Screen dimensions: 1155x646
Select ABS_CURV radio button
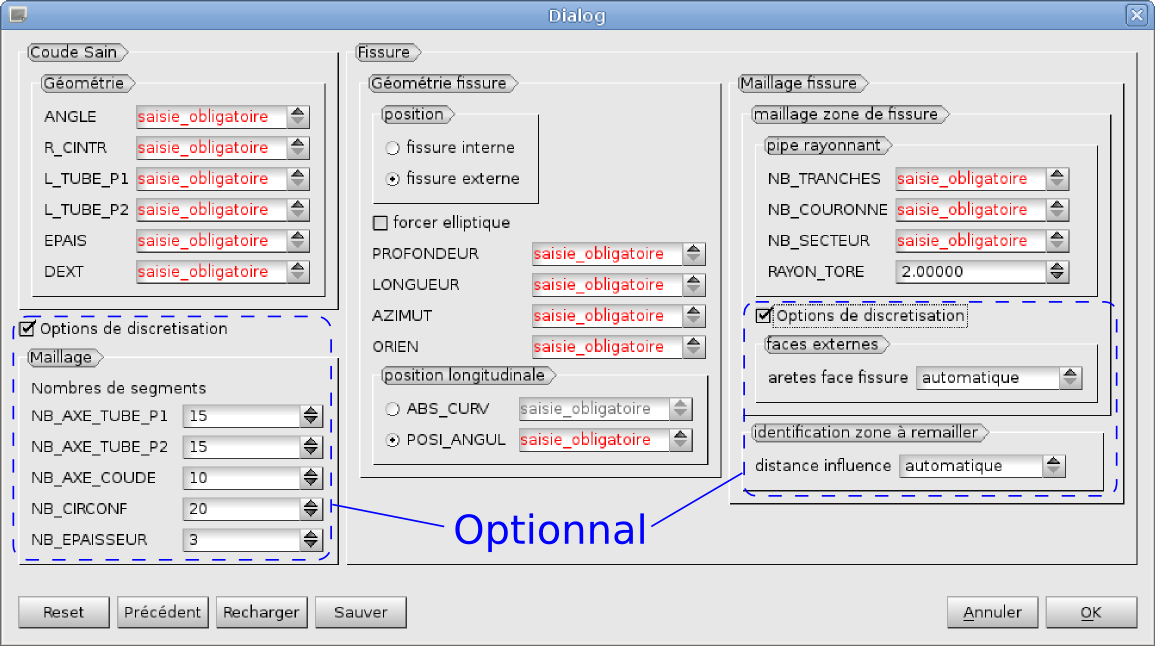click(393, 409)
